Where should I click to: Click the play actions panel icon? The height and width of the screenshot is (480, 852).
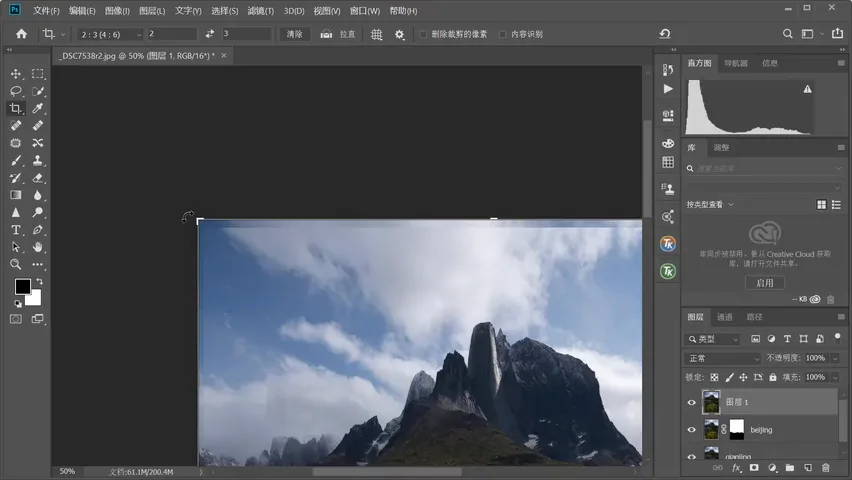(x=668, y=89)
